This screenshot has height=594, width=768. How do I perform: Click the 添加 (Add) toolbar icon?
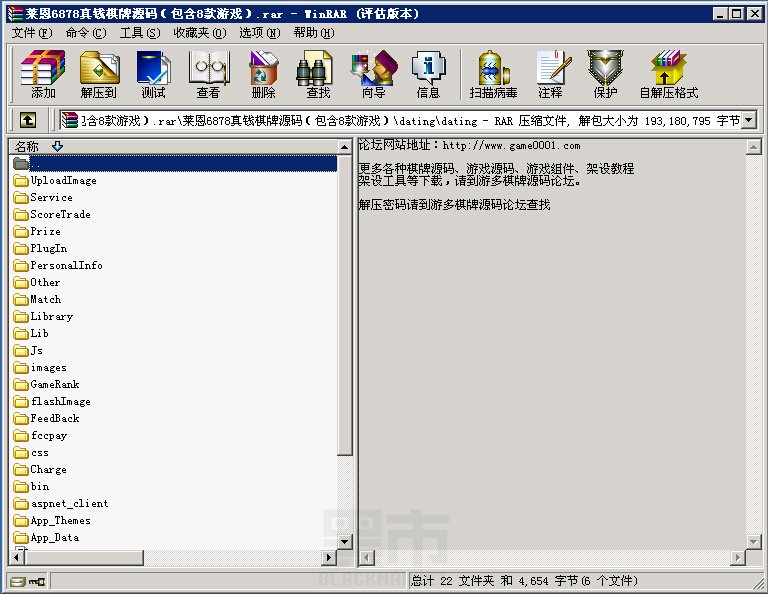point(43,73)
